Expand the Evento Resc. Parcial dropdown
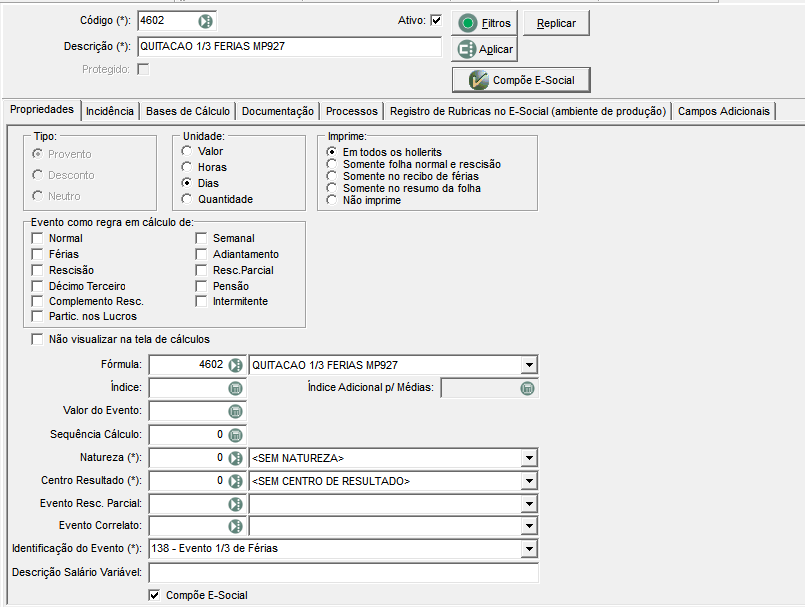 coord(529,504)
